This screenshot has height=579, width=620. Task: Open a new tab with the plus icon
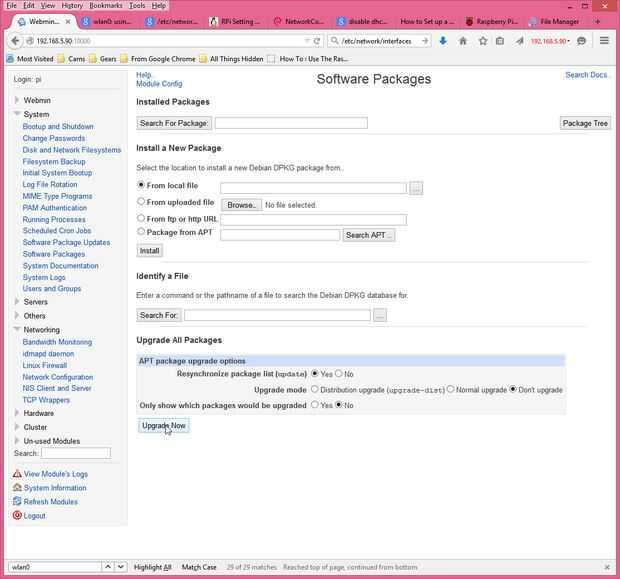[597, 21]
